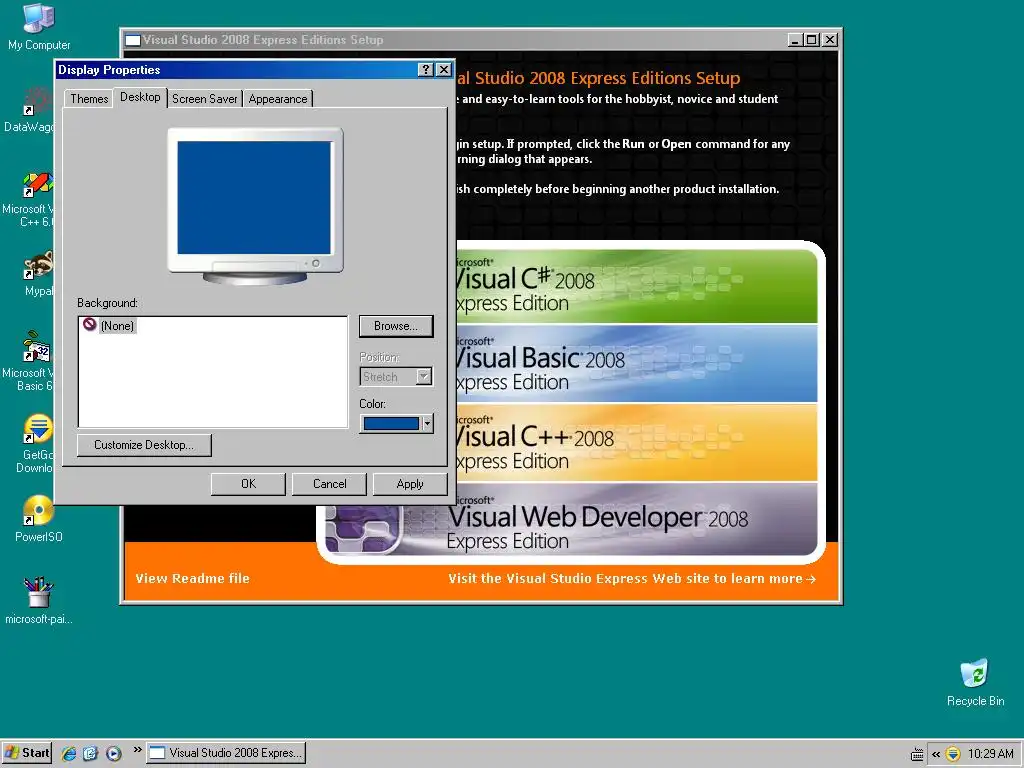Click the second Quick Launch icon
The width and height of the screenshot is (1024, 768).
(91, 753)
